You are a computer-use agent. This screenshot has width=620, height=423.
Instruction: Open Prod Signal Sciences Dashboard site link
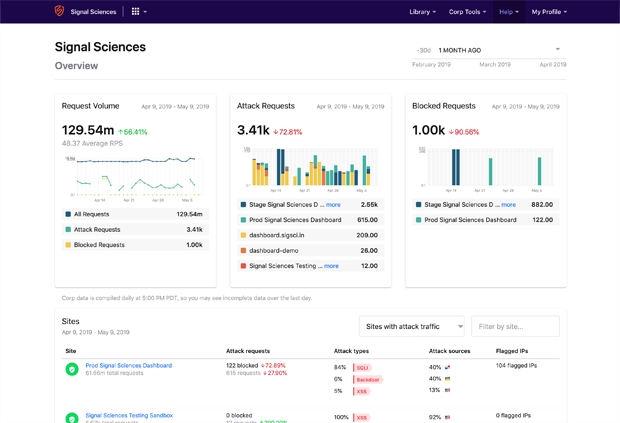(x=128, y=365)
